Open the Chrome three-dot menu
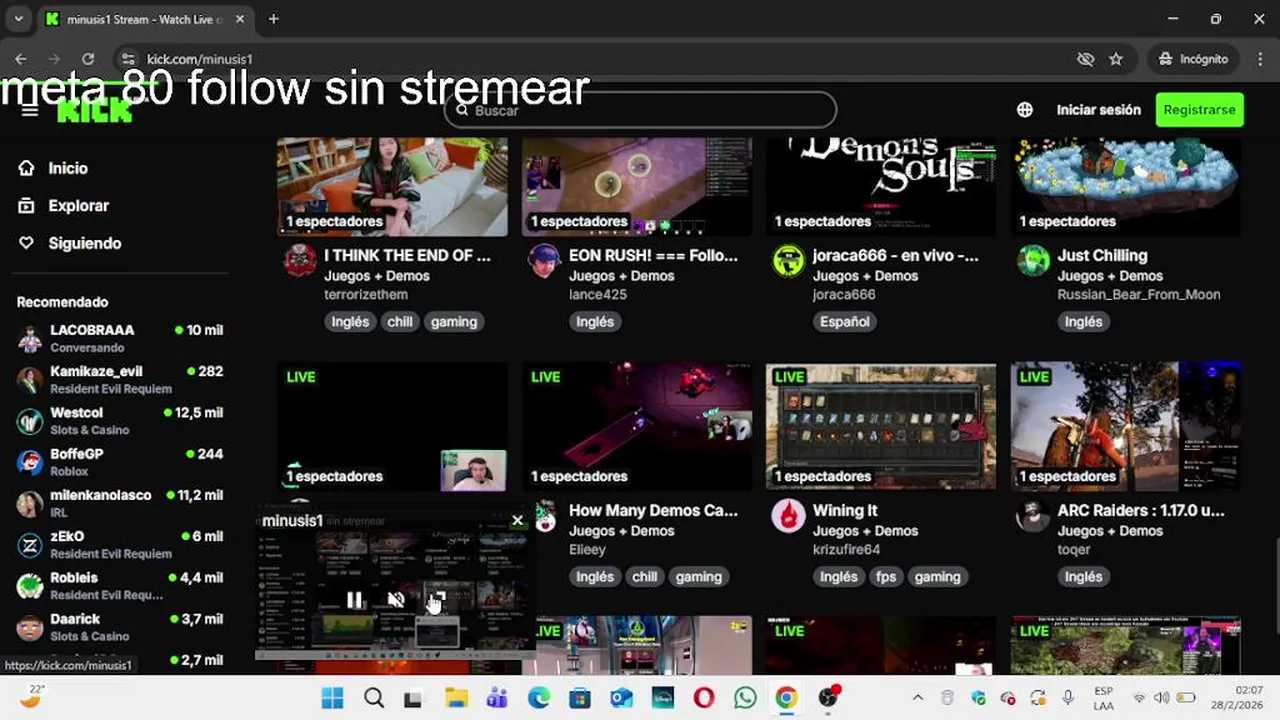1280x720 pixels. click(1259, 59)
